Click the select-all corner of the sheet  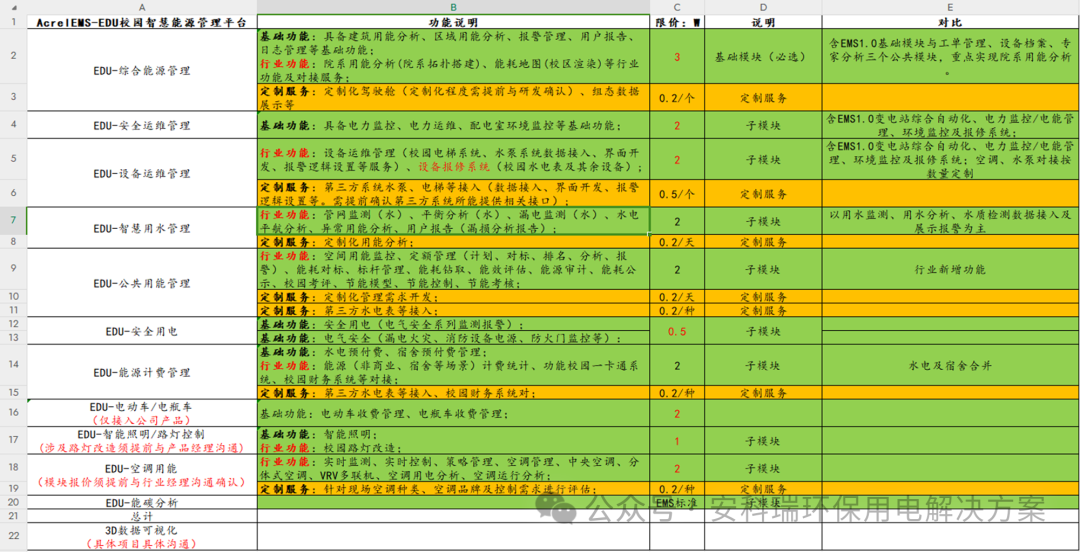pyautogui.click(x=13, y=6)
